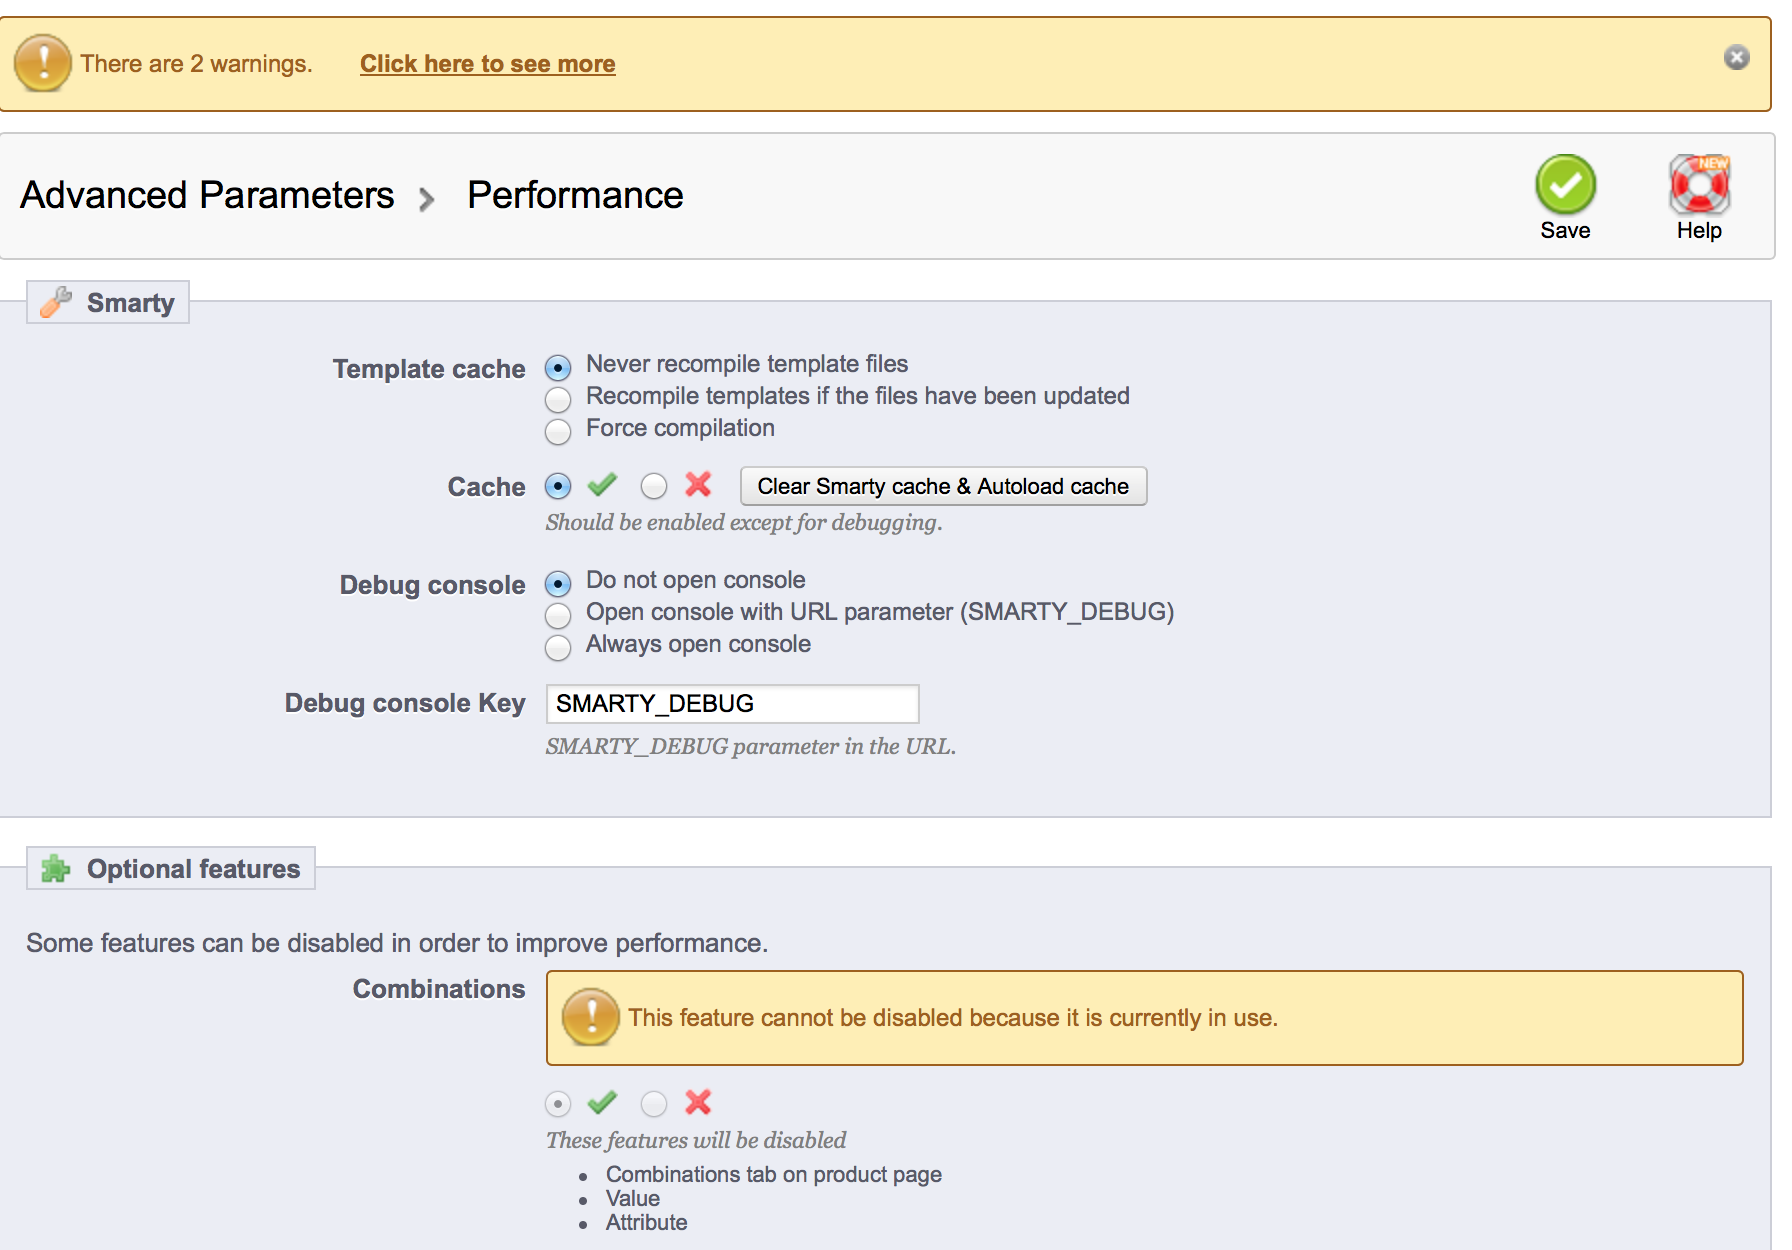Image resolution: width=1792 pixels, height=1250 pixels.
Task: Click the red X icon under Combinations
Action: [698, 1103]
